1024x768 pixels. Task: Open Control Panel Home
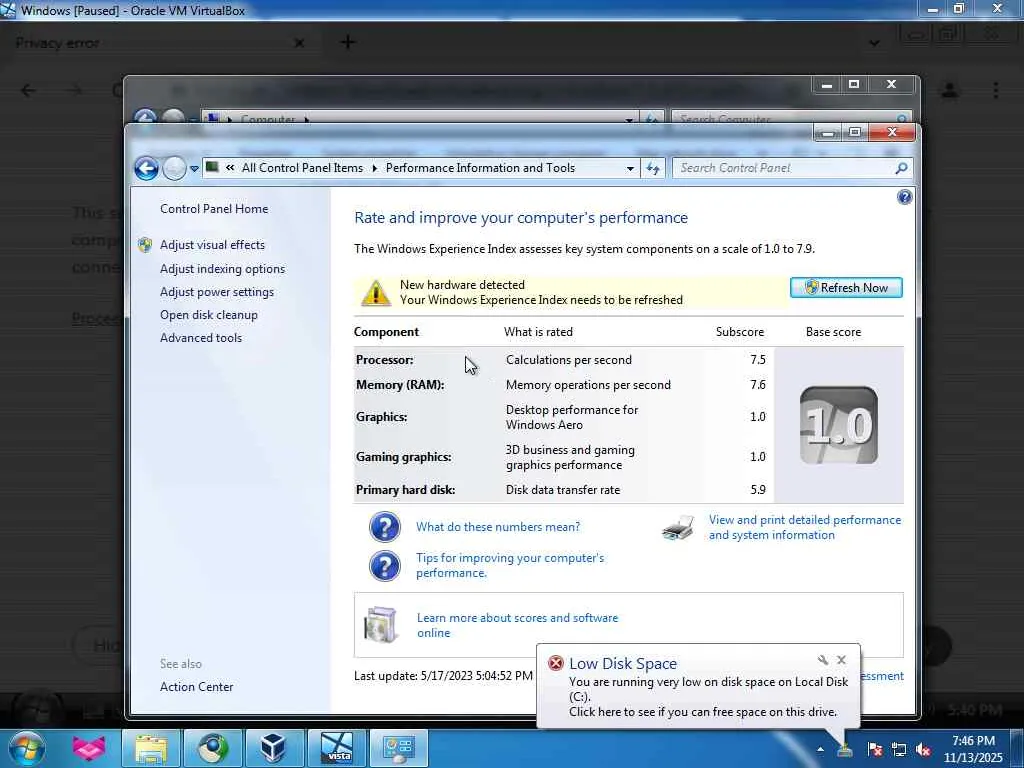[214, 209]
